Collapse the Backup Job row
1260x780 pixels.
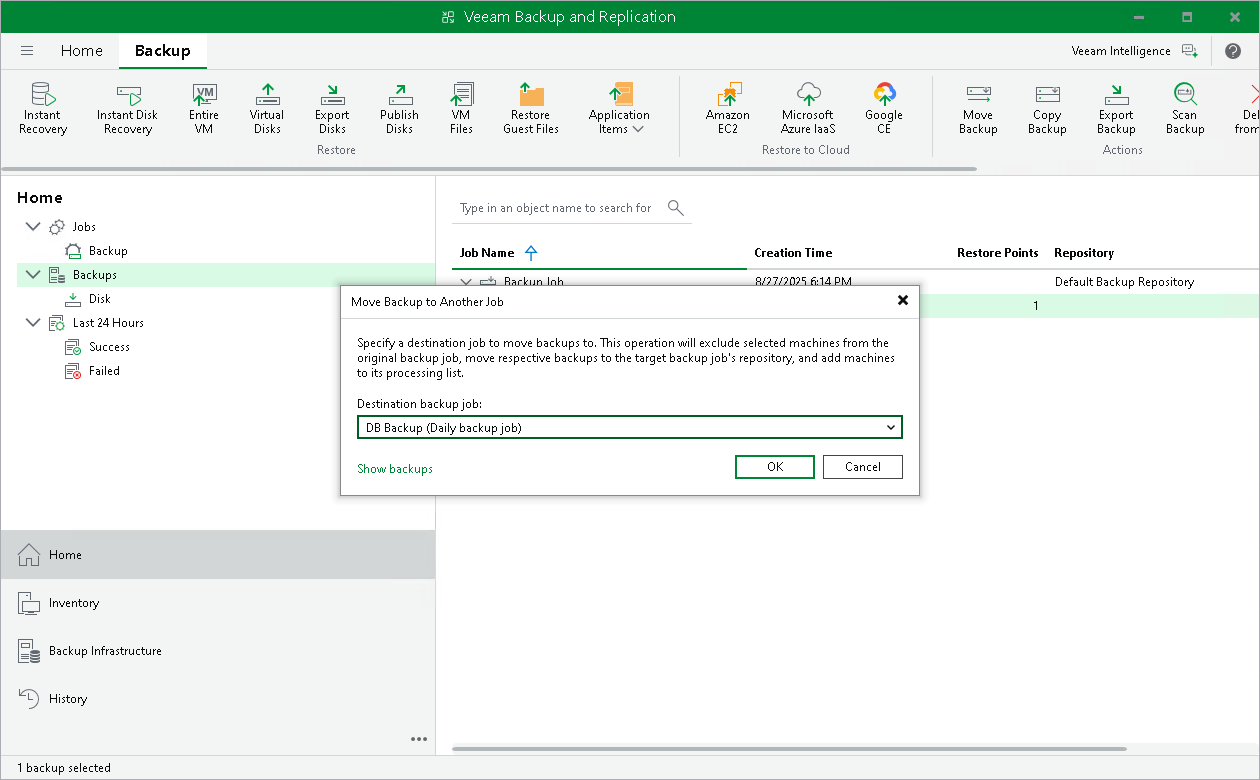[x=466, y=282]
